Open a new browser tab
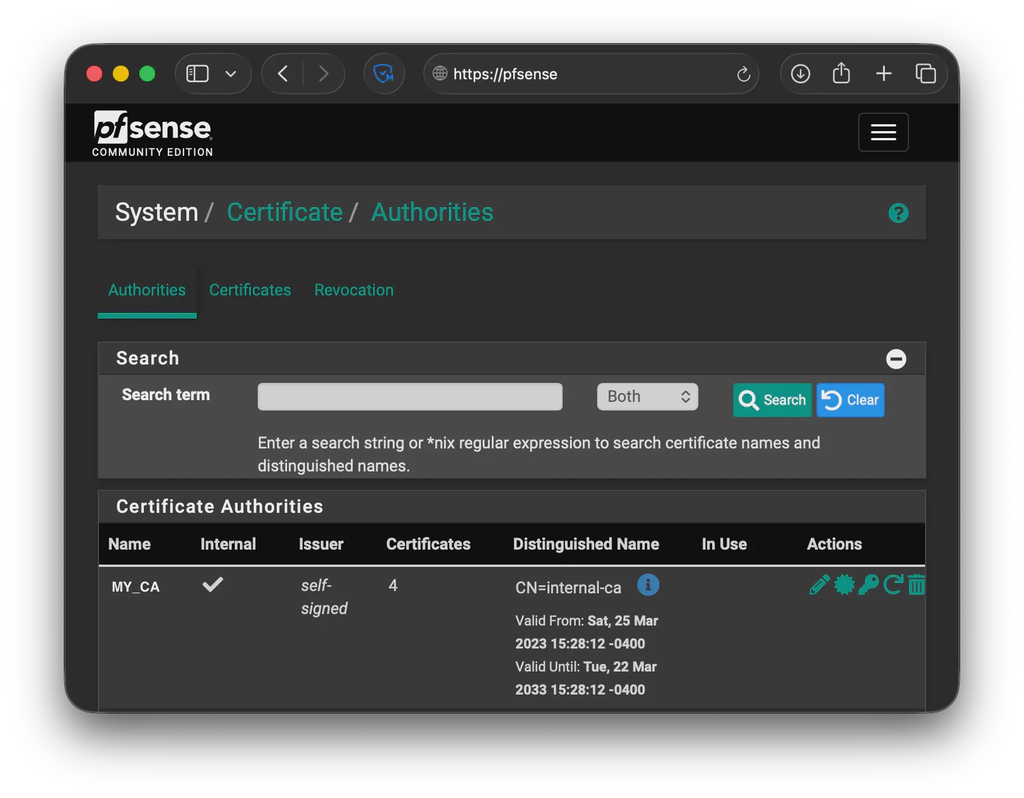Viewport: 1024px width, 798px height. click(x=884, y=73)
